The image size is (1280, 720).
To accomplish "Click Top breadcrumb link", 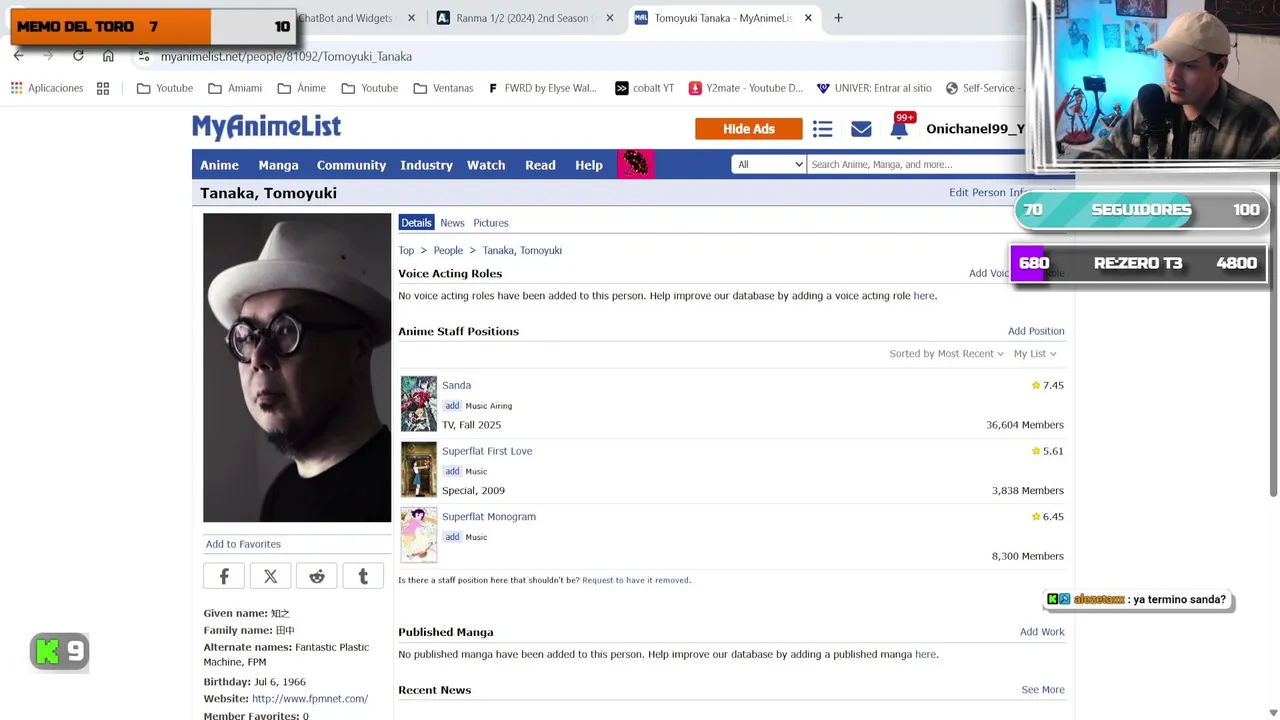I will click(x=406, y=251).
